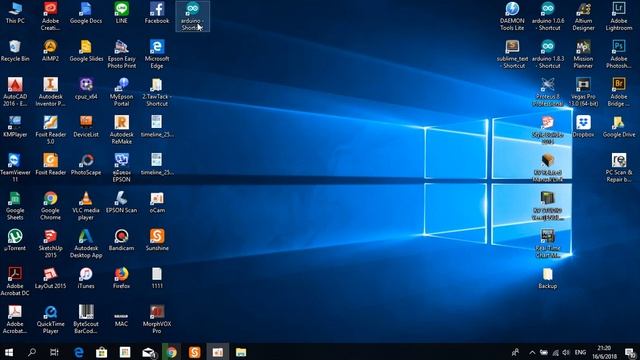Click the Adobe Bridge icon
This screenshot has width=640, height=360.
(618, 92)
